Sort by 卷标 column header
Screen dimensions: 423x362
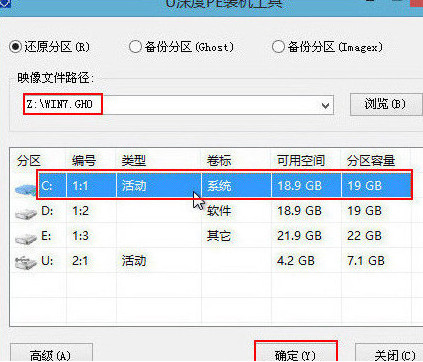coord(219,161)
